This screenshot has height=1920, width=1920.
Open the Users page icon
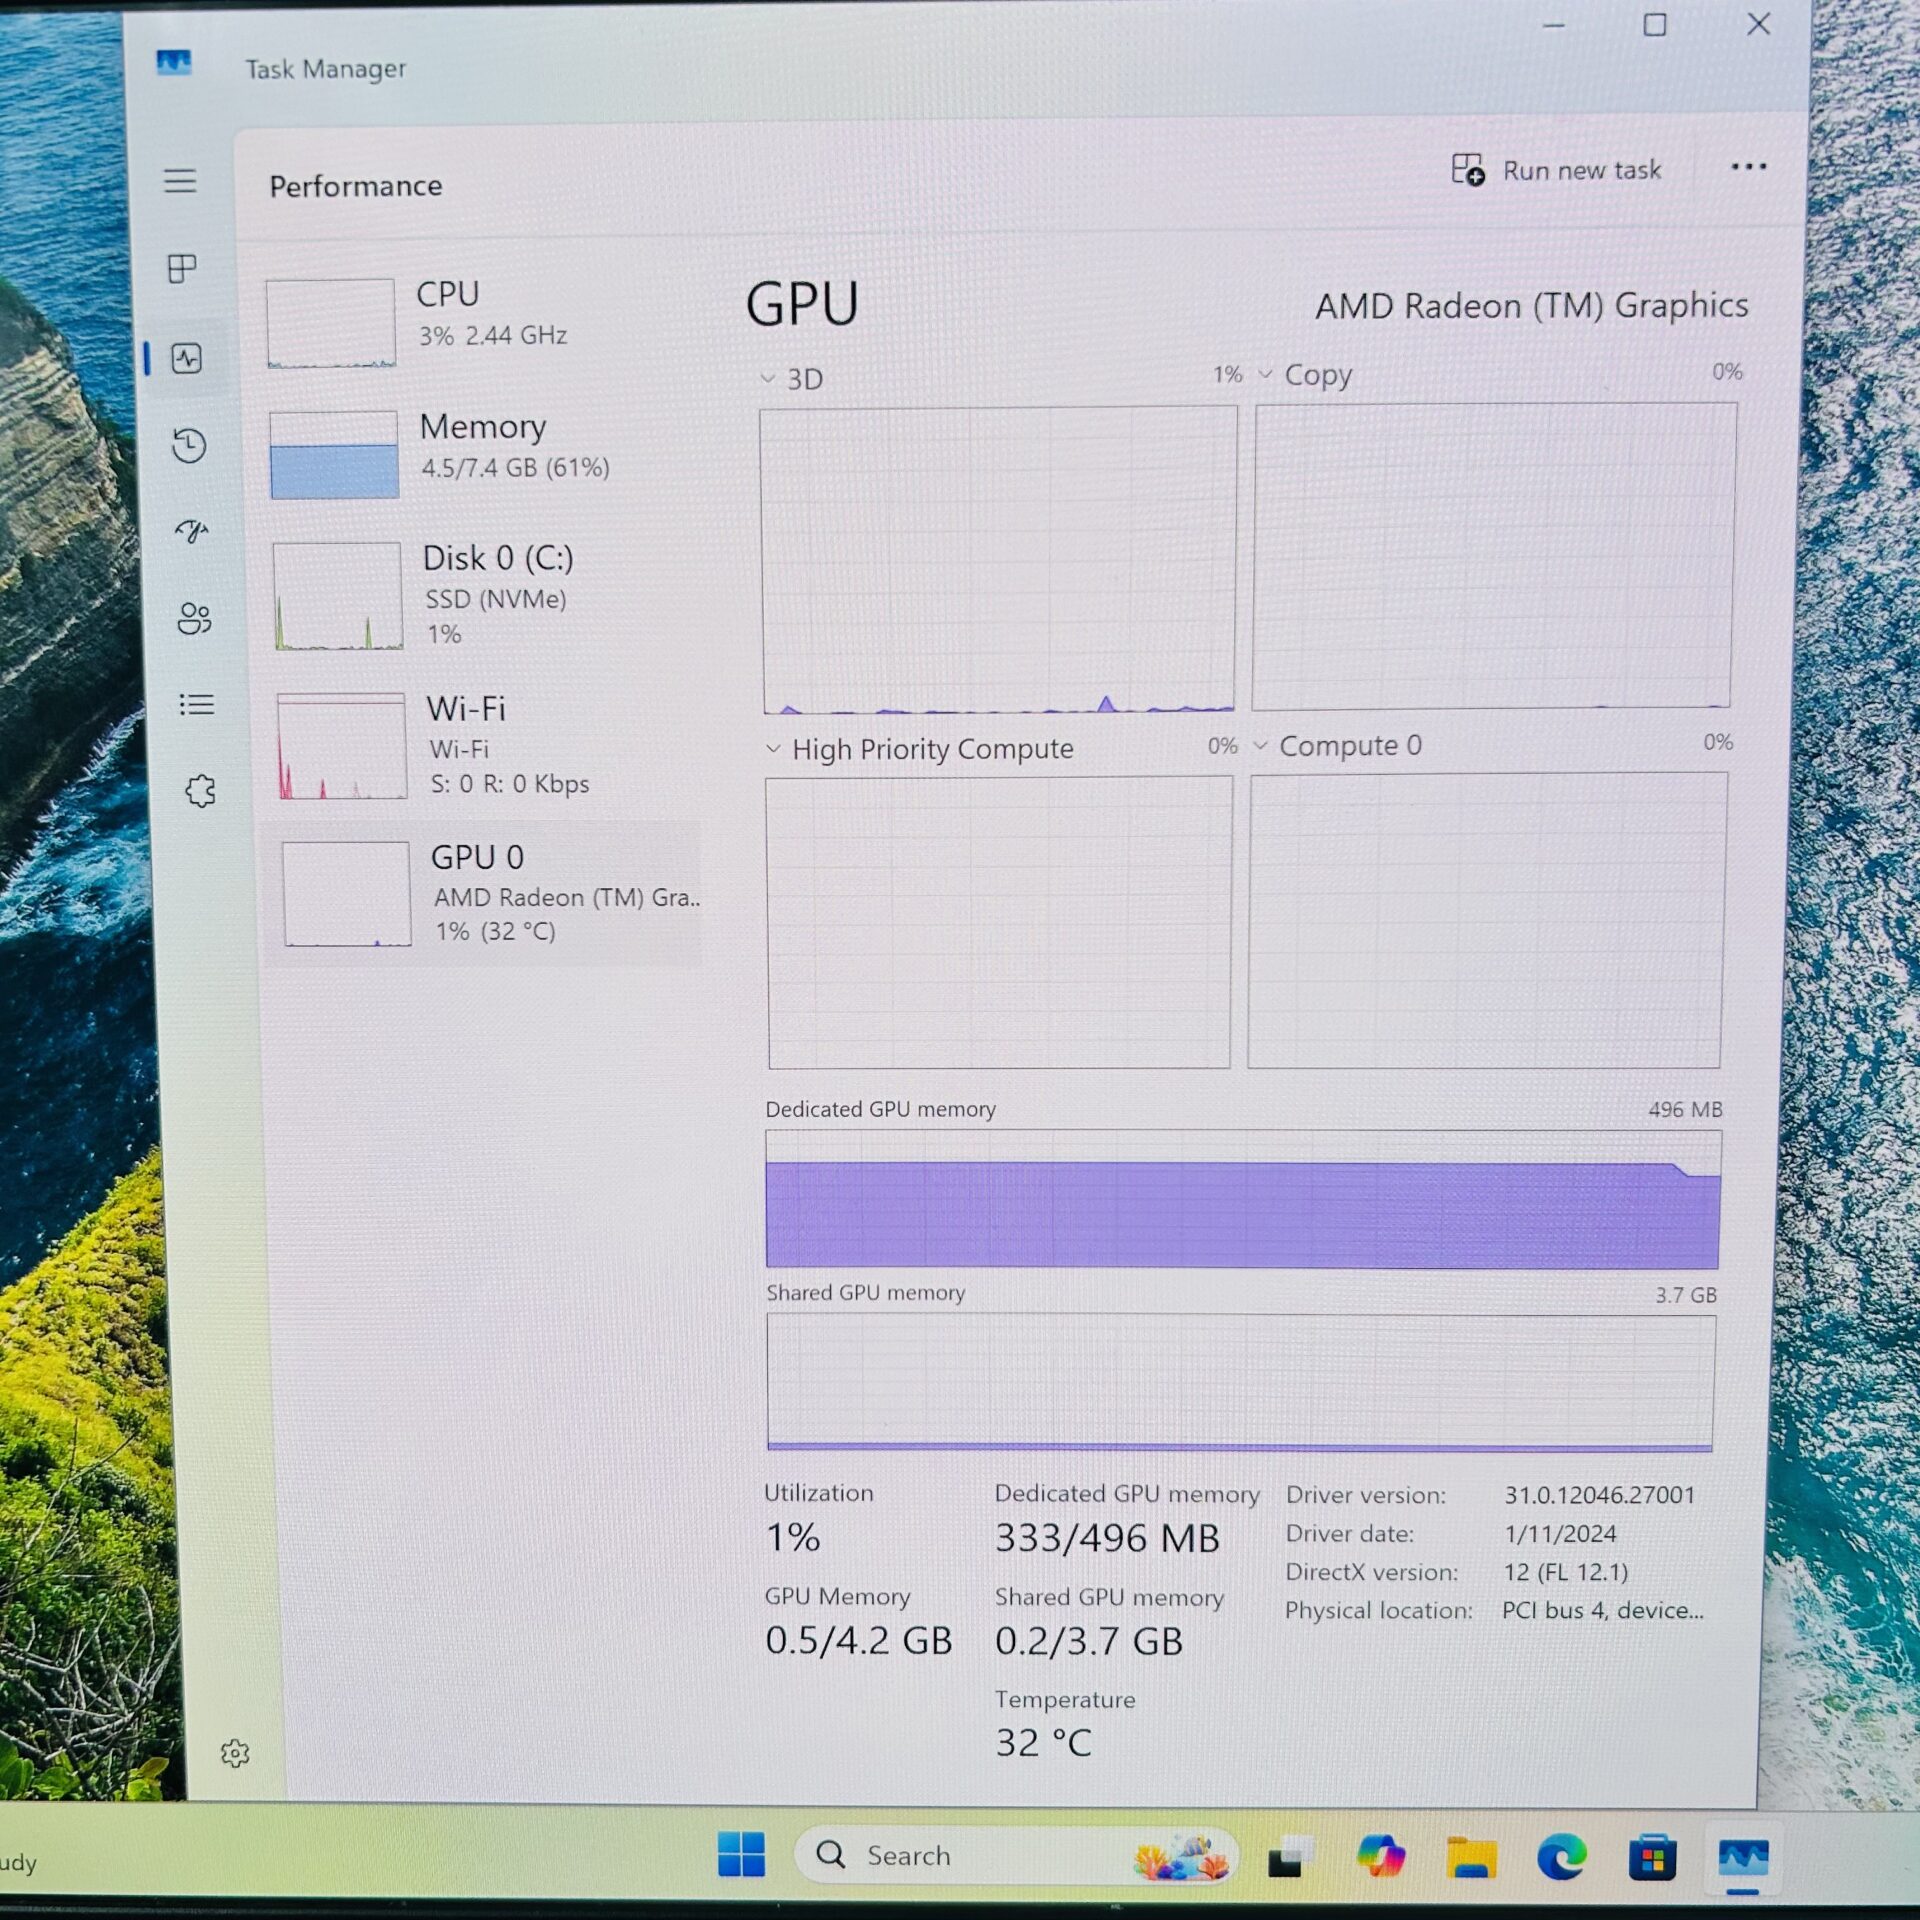[194, 619]
